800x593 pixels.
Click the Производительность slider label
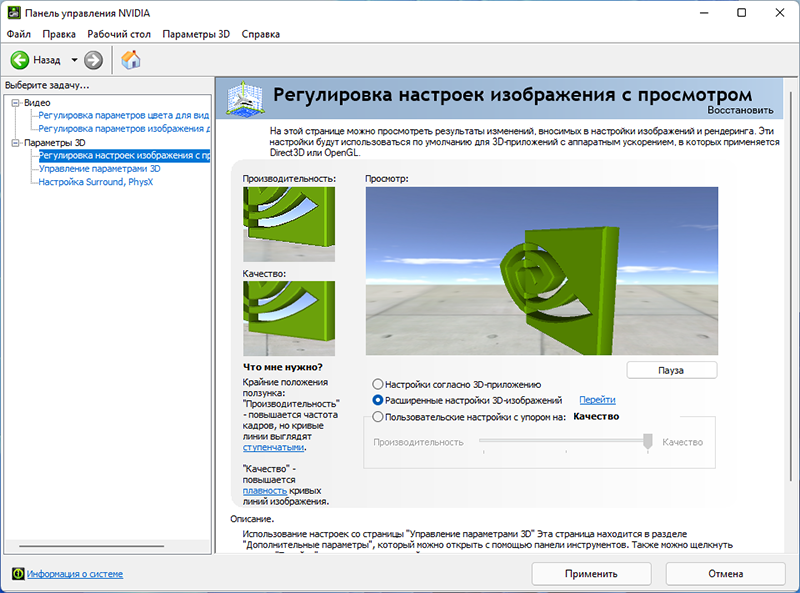(x=418, y=442)
